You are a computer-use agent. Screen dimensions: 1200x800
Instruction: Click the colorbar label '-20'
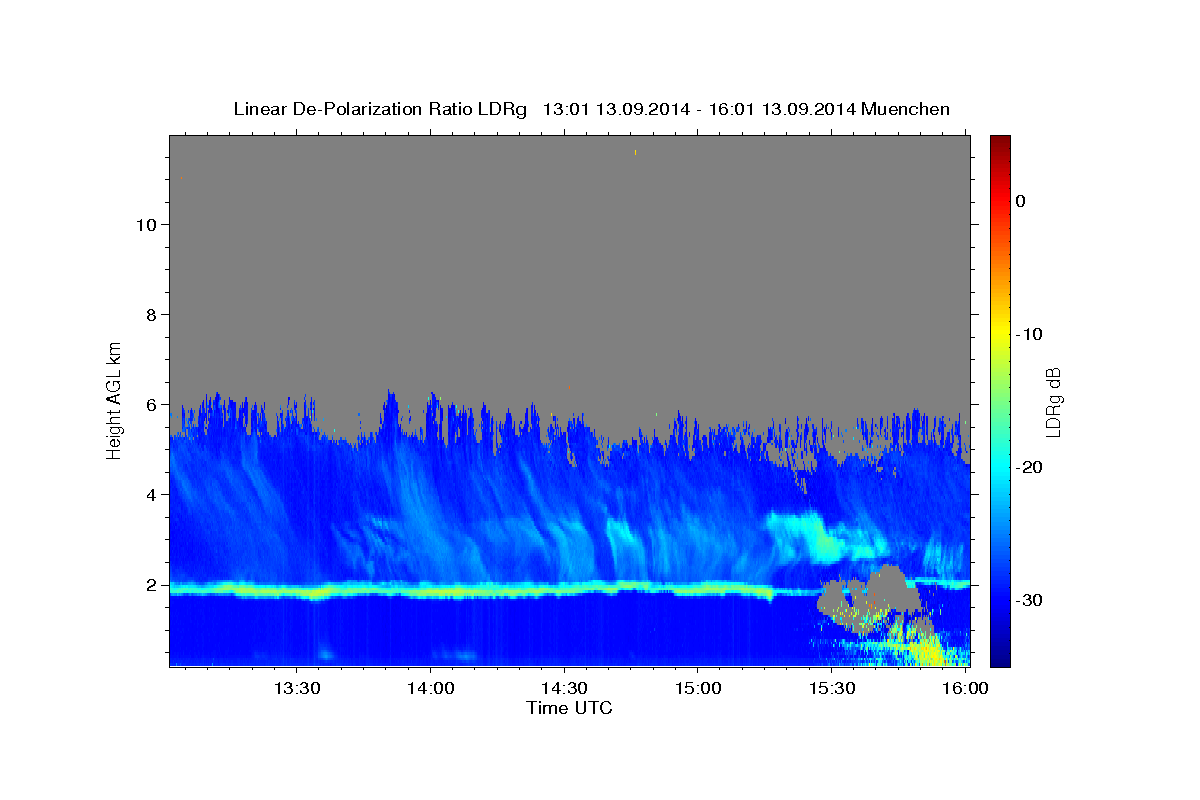1030,467
